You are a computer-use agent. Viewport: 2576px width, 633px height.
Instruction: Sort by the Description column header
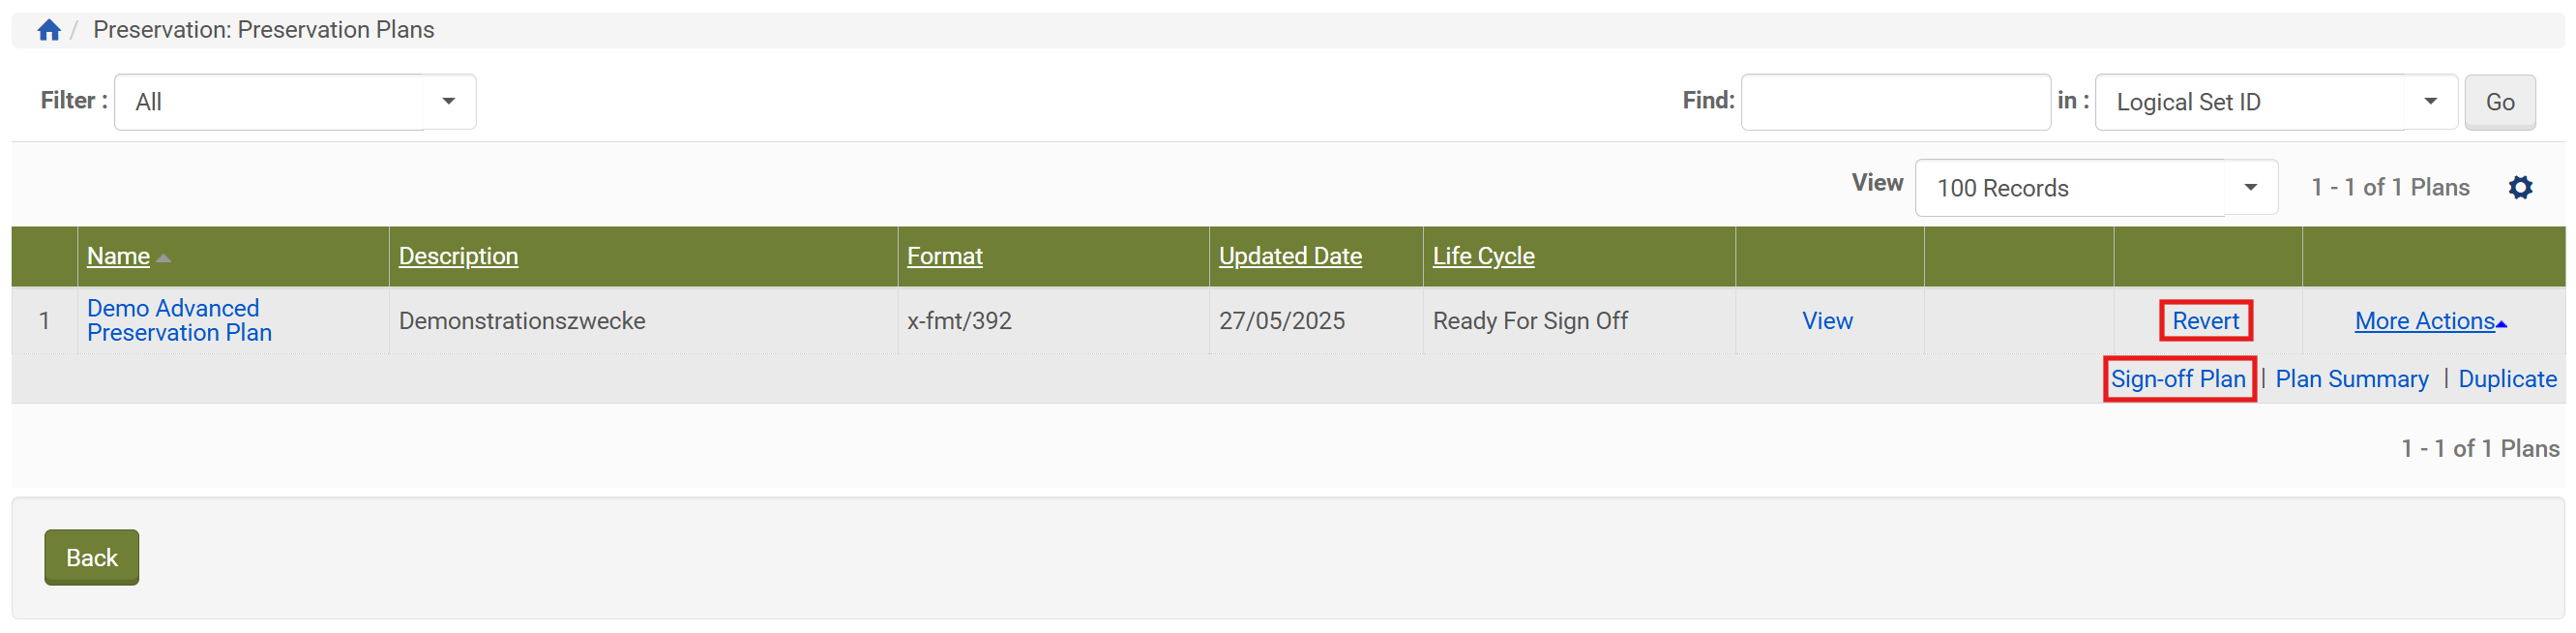(x=458, y=256)
